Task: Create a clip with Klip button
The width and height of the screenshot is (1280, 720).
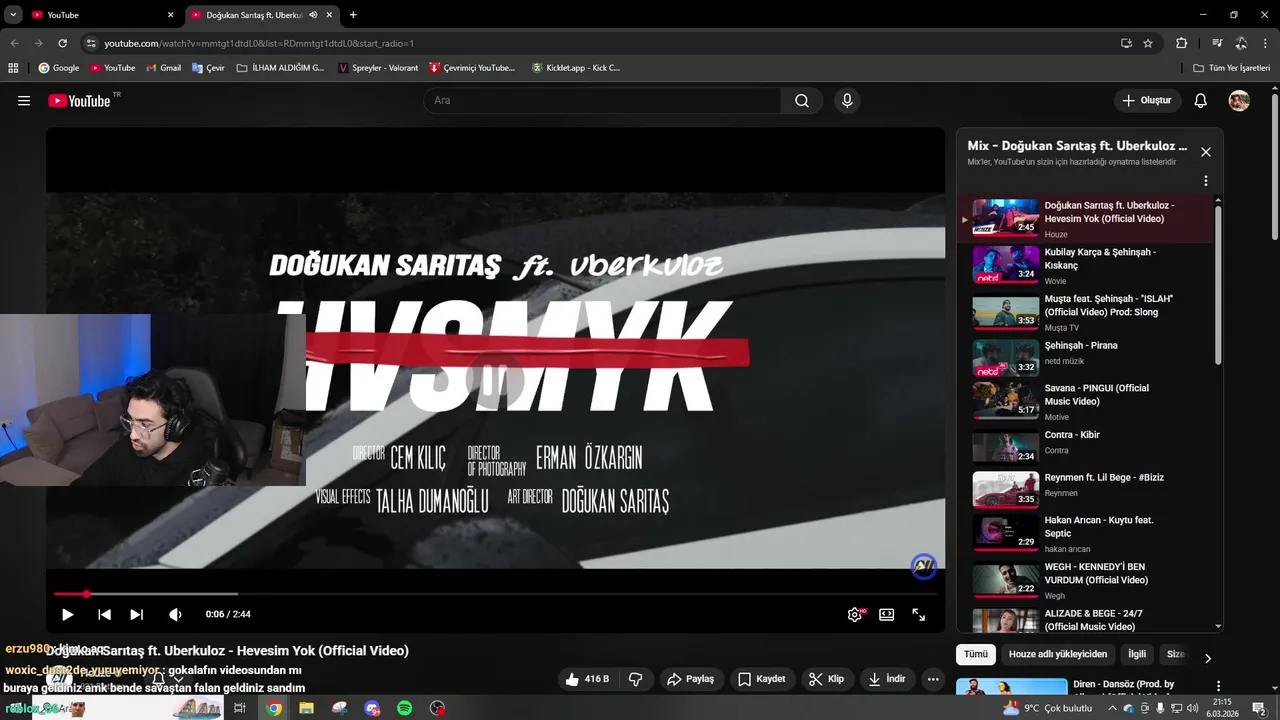Action: click(826, 679)
